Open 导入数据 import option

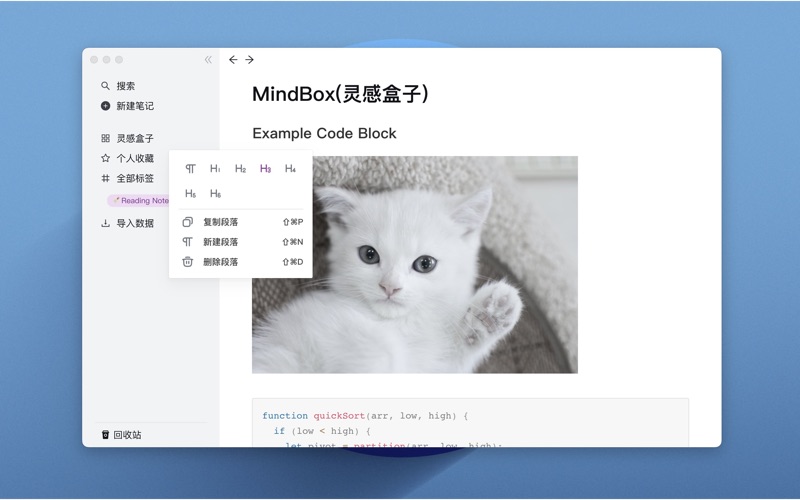(135, 223)
